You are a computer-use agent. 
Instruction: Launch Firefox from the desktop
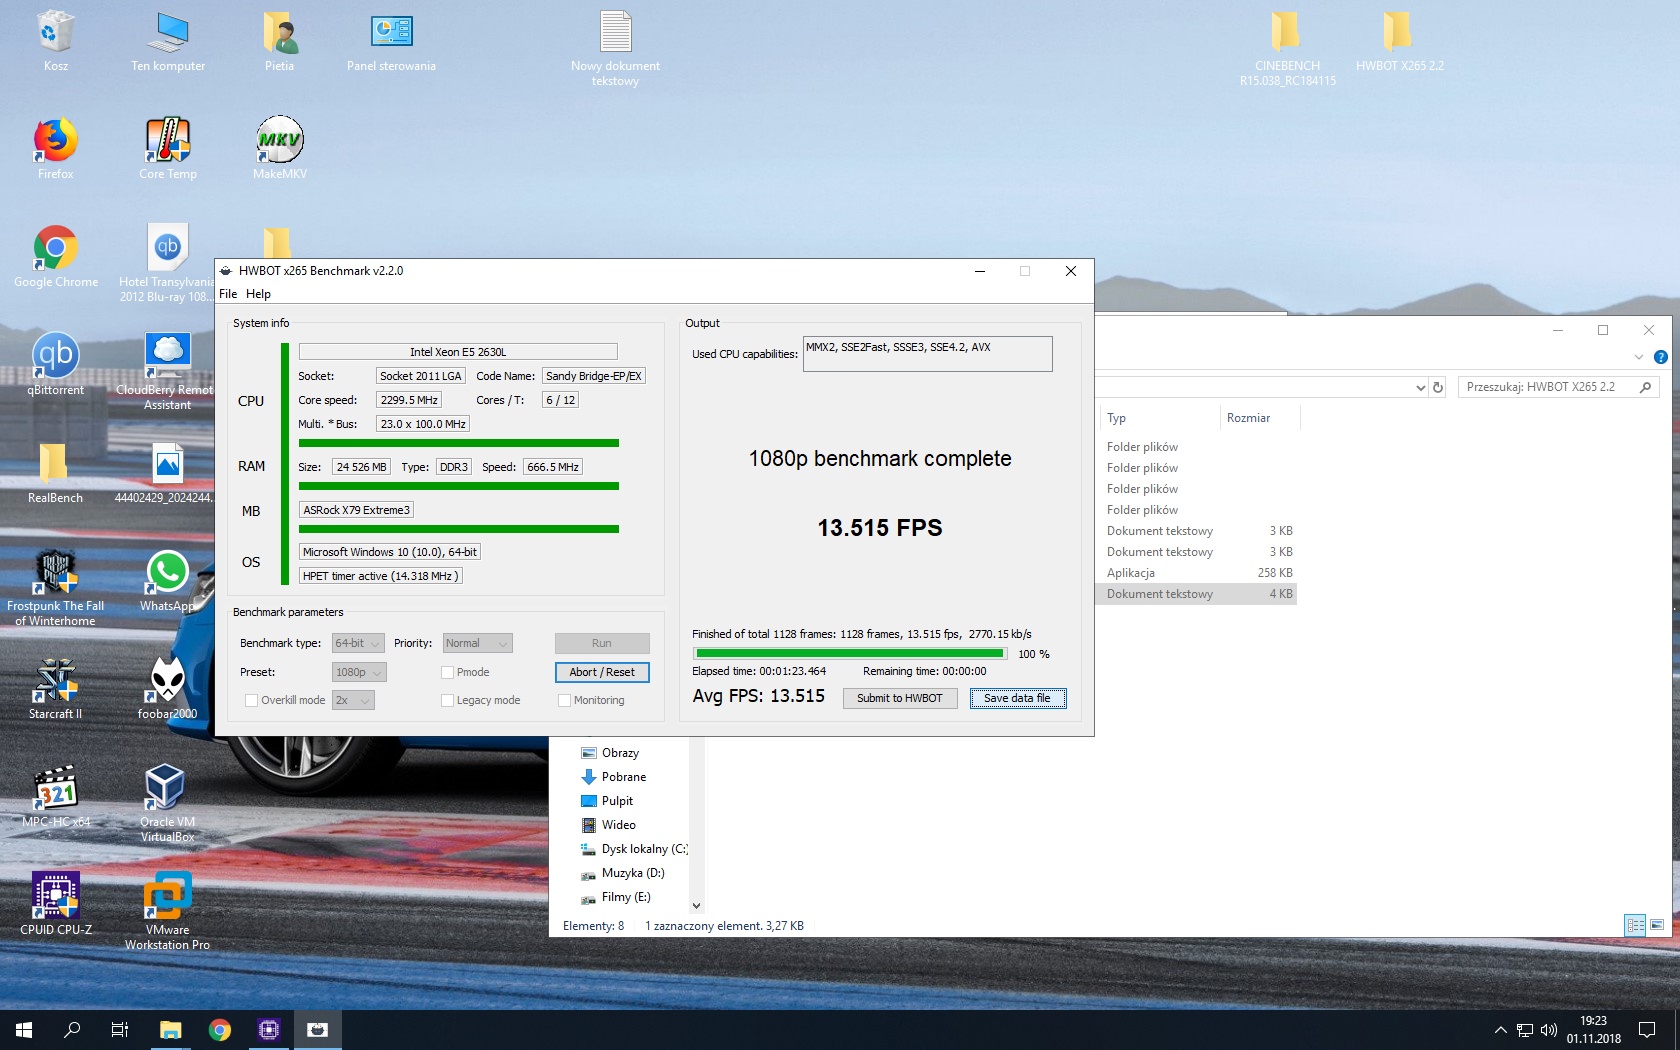55,140
